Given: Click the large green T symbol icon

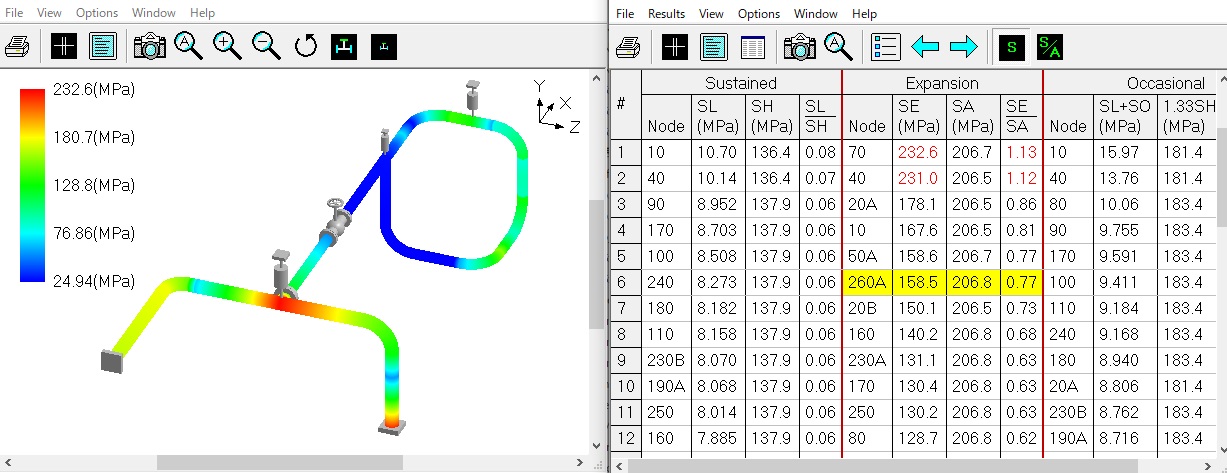Looking at the screenshot, I should 344,46.
